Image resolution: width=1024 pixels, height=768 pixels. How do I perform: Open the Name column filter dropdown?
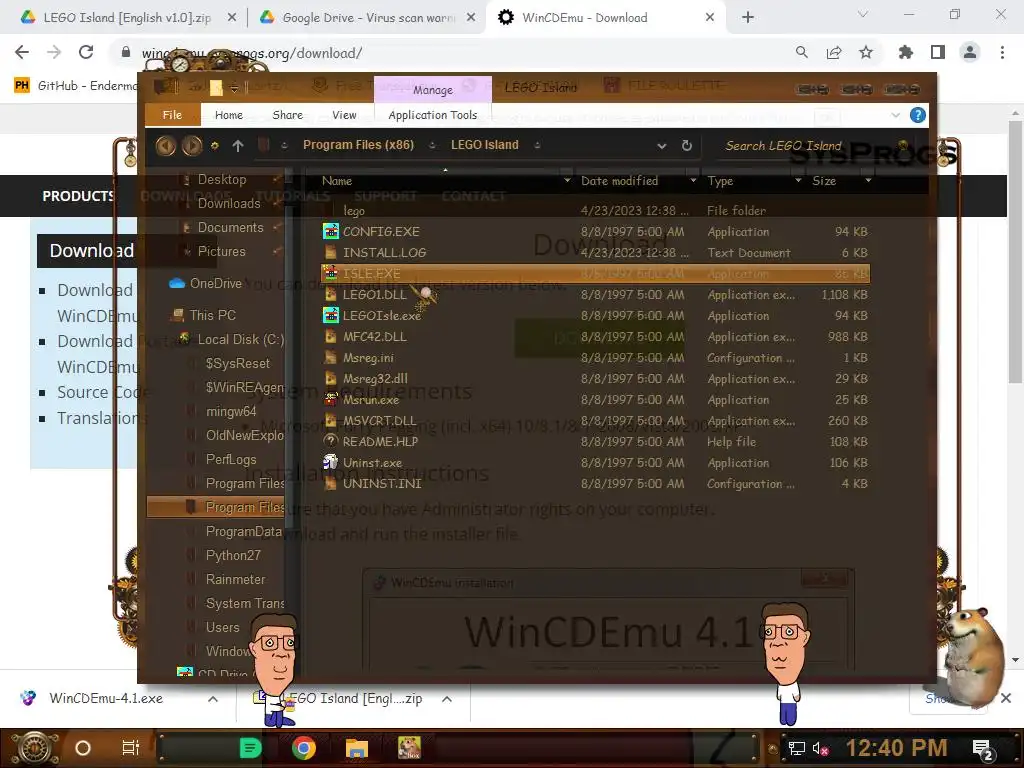coord(567,181)
